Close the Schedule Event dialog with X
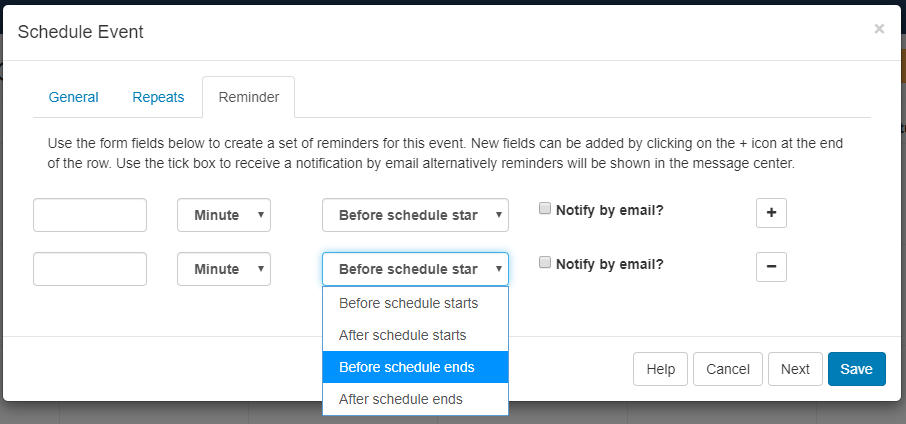The width and height of the screenshot is (906, 424). point(879,29)
